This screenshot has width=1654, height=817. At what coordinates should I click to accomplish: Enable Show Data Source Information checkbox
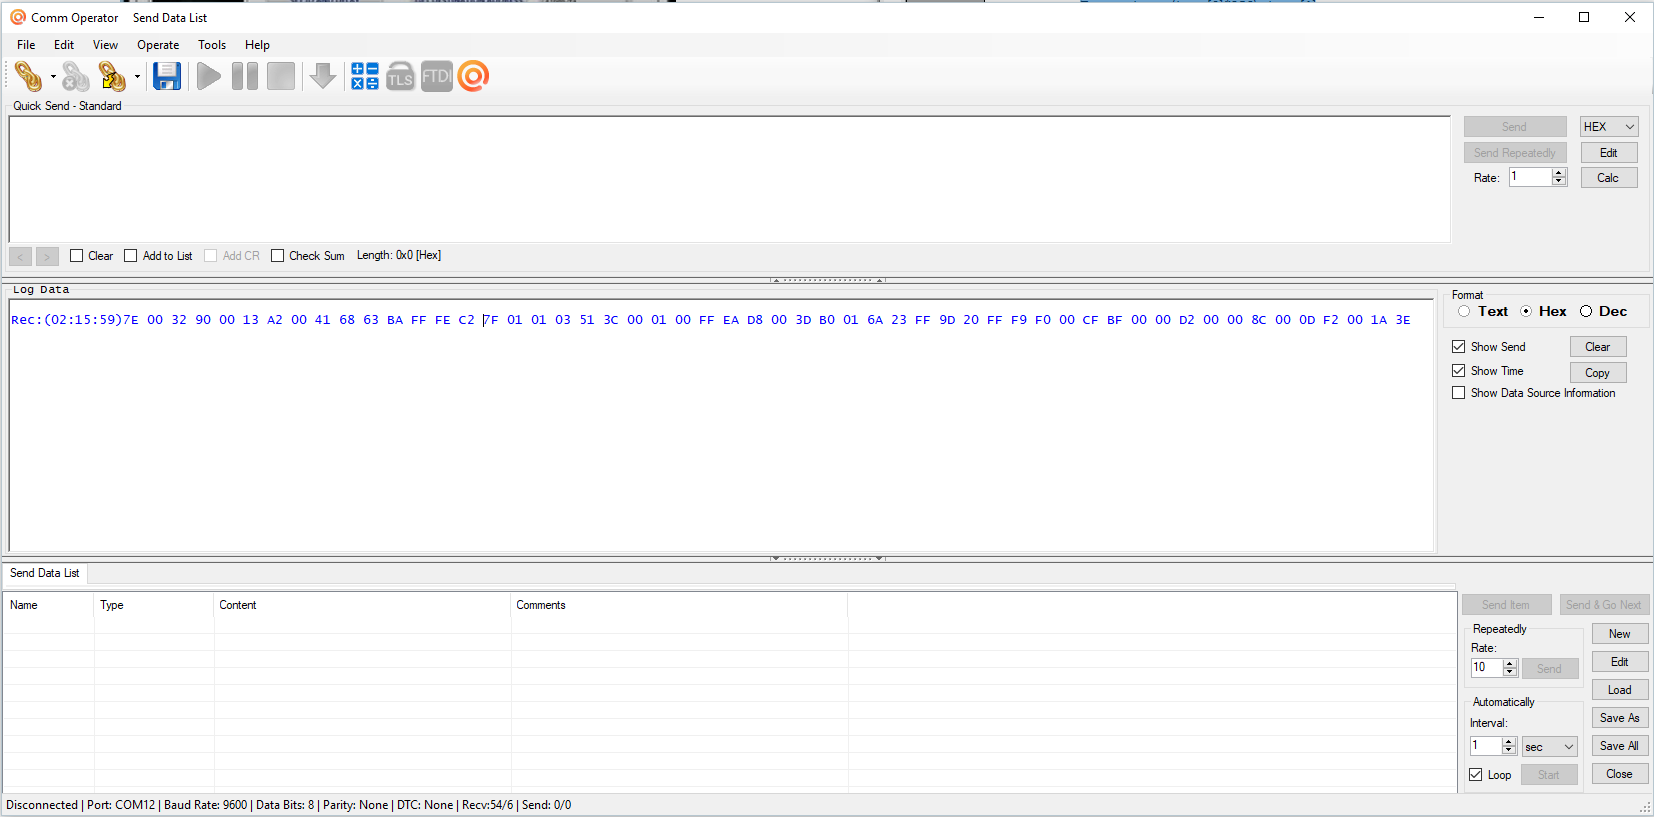click(x=1459, y=393)
